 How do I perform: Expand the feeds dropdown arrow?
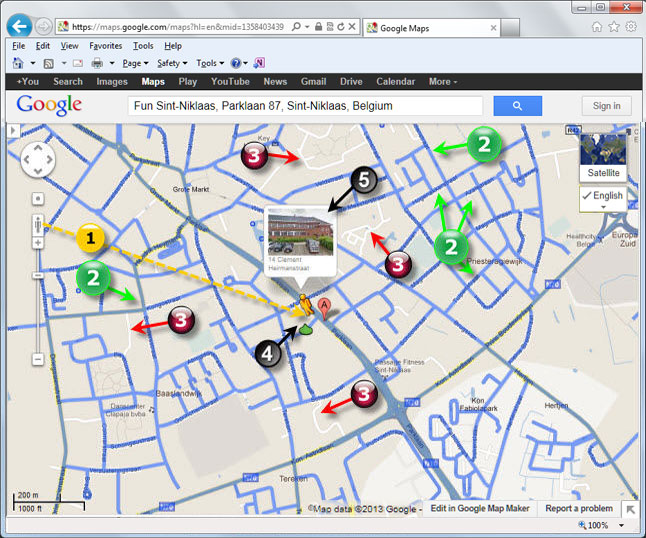(64, 63)
